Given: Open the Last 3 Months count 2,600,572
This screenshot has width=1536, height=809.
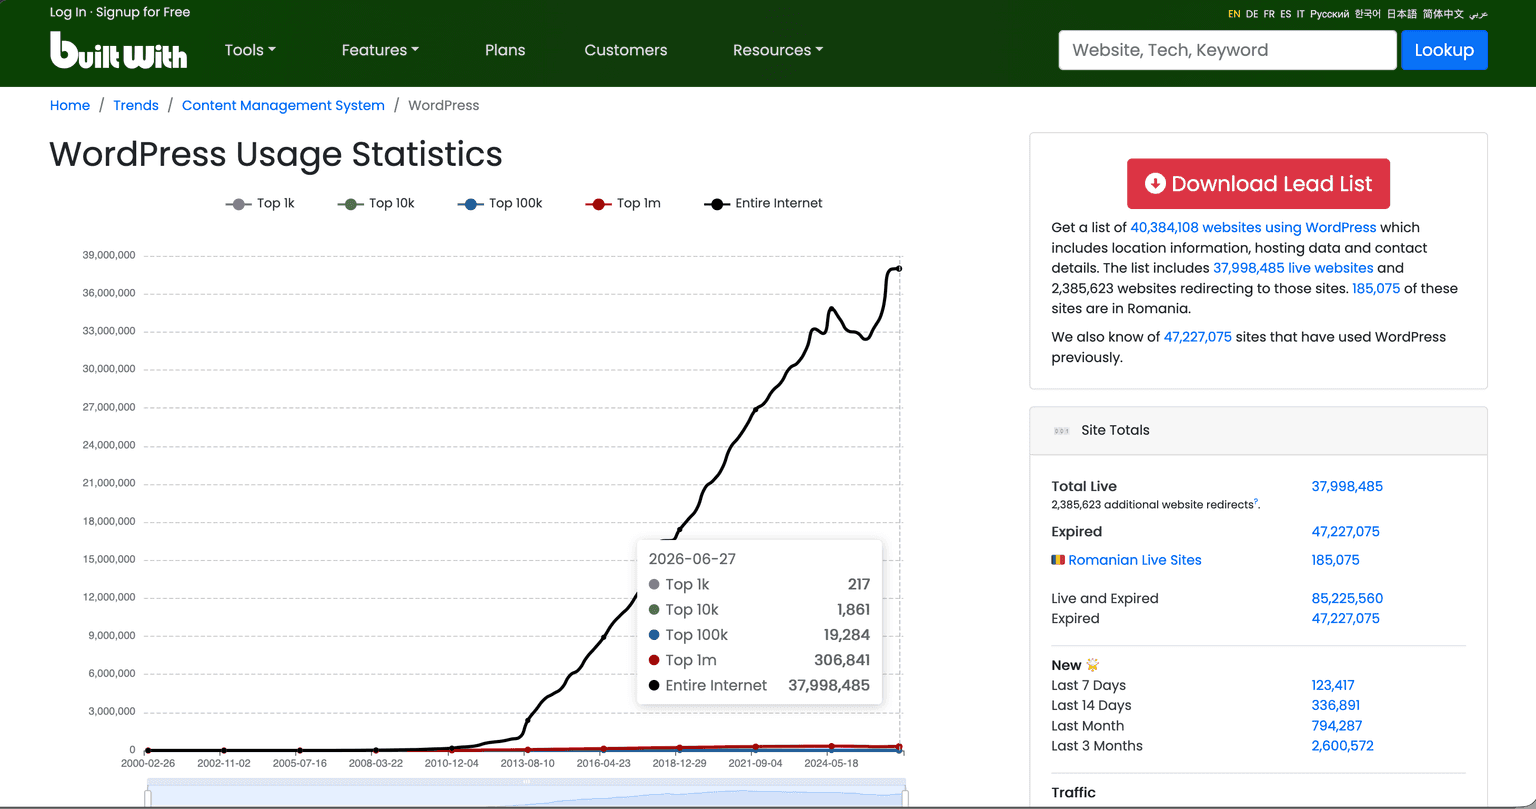Looking at the screenshot, I should [x=1342, y=746].
